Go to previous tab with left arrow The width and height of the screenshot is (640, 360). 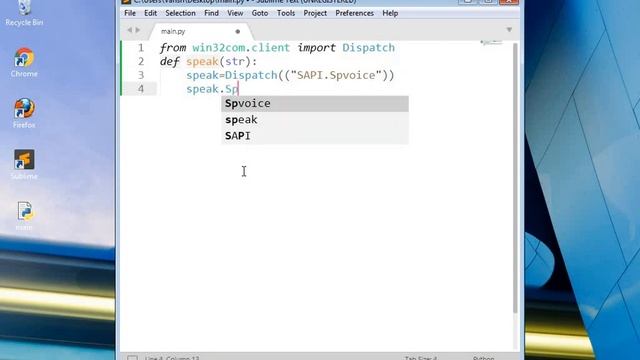click(x=130, y=30)
